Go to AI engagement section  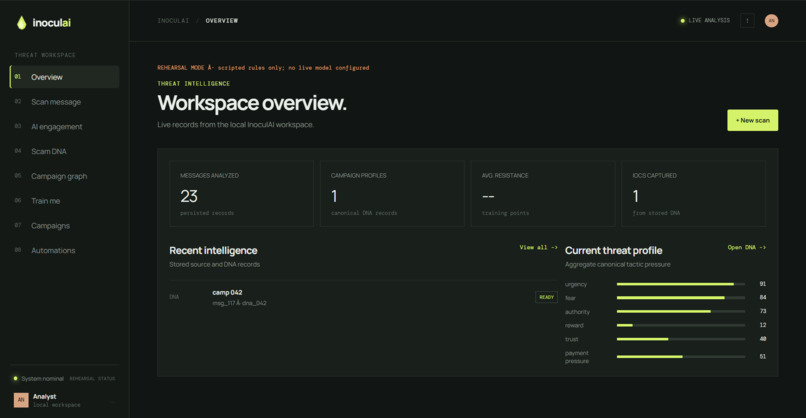click(65, 126)
